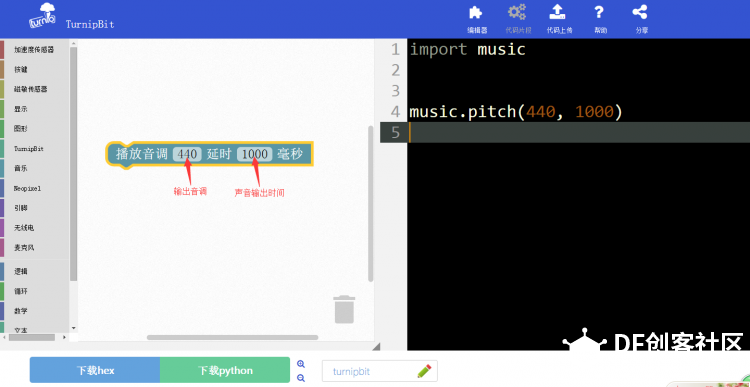Click the TurnipBit cloud logo

(x=42, y=16)
